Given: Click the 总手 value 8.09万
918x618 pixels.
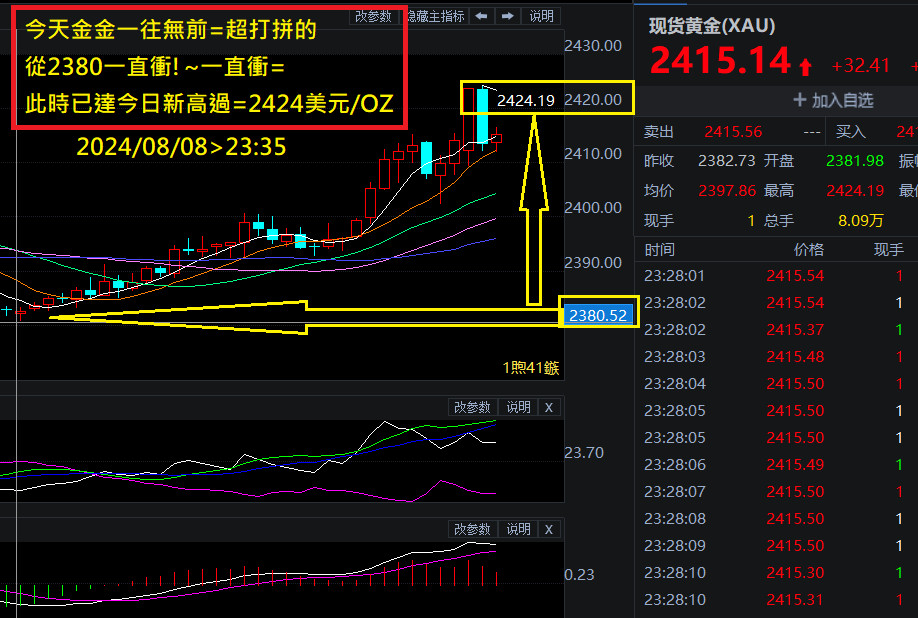Looking at the screenshot, I should point(861,221).
